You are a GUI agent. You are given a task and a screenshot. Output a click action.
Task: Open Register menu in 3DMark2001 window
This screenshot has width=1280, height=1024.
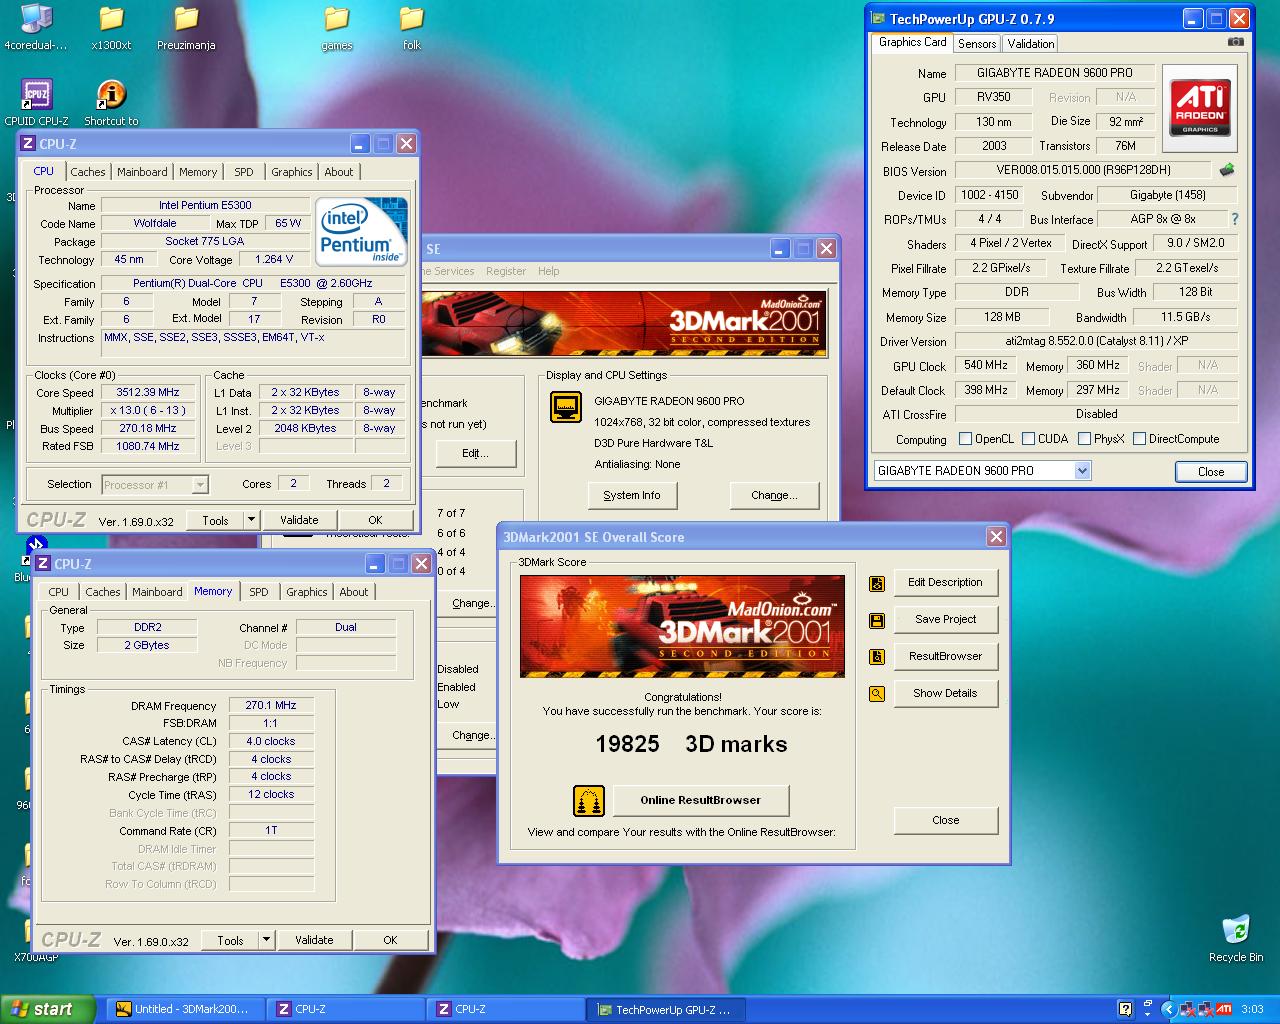(506, 271)
